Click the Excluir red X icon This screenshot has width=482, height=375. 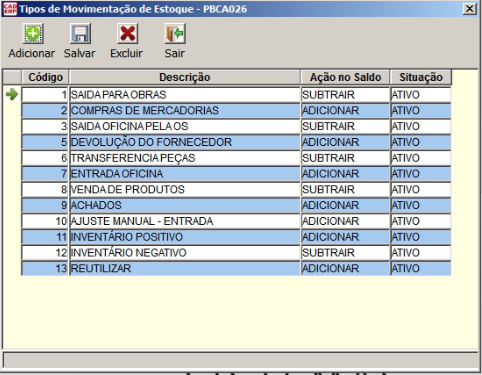[x=128, y=34]
